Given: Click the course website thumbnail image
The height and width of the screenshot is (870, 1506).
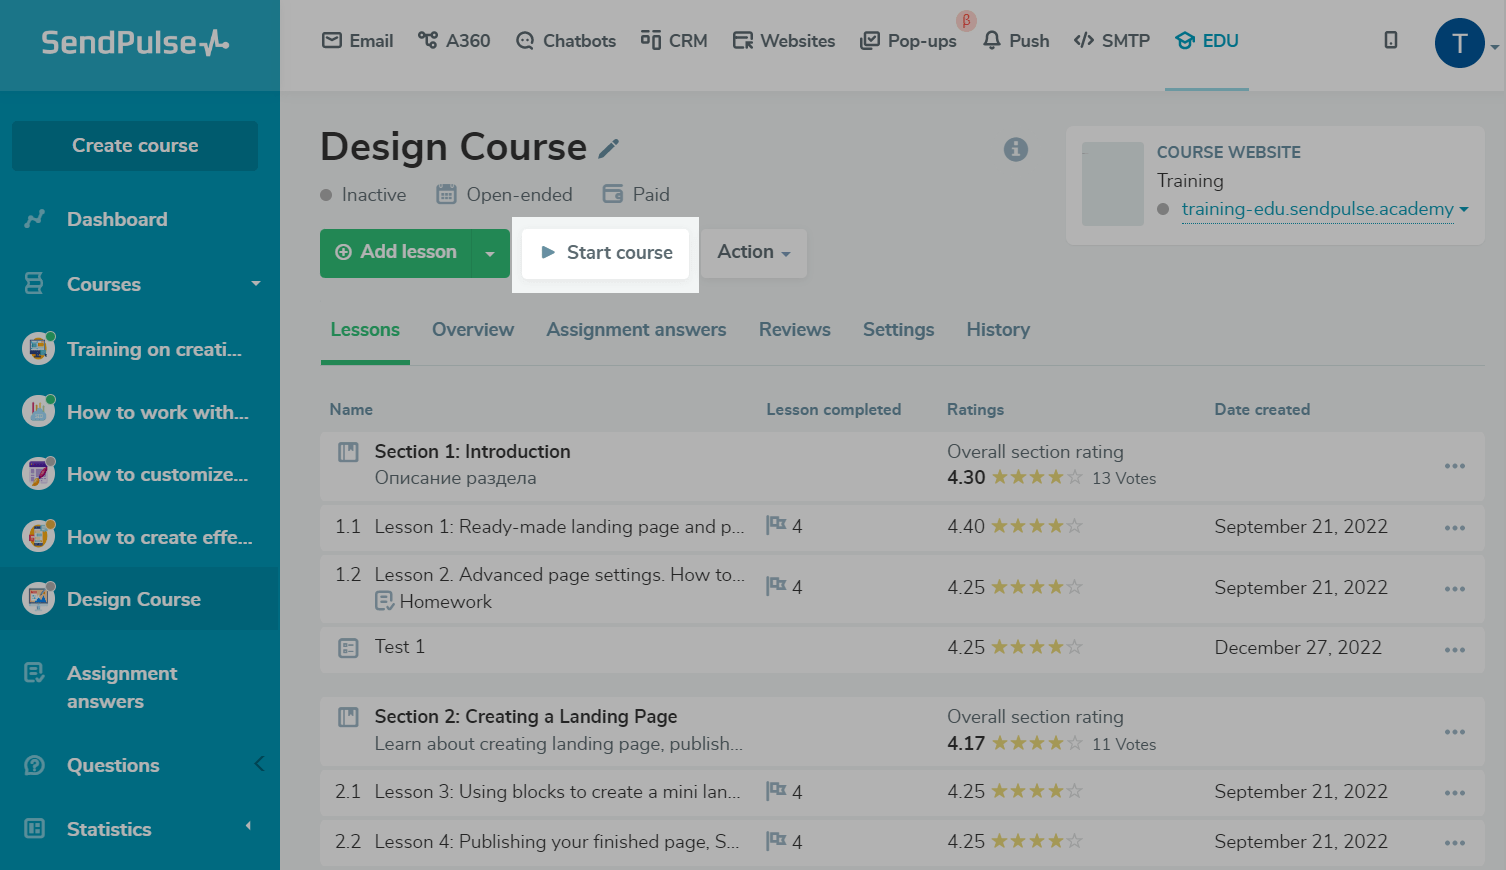Looking at the screenshot, I should (x=1112, y=184).
